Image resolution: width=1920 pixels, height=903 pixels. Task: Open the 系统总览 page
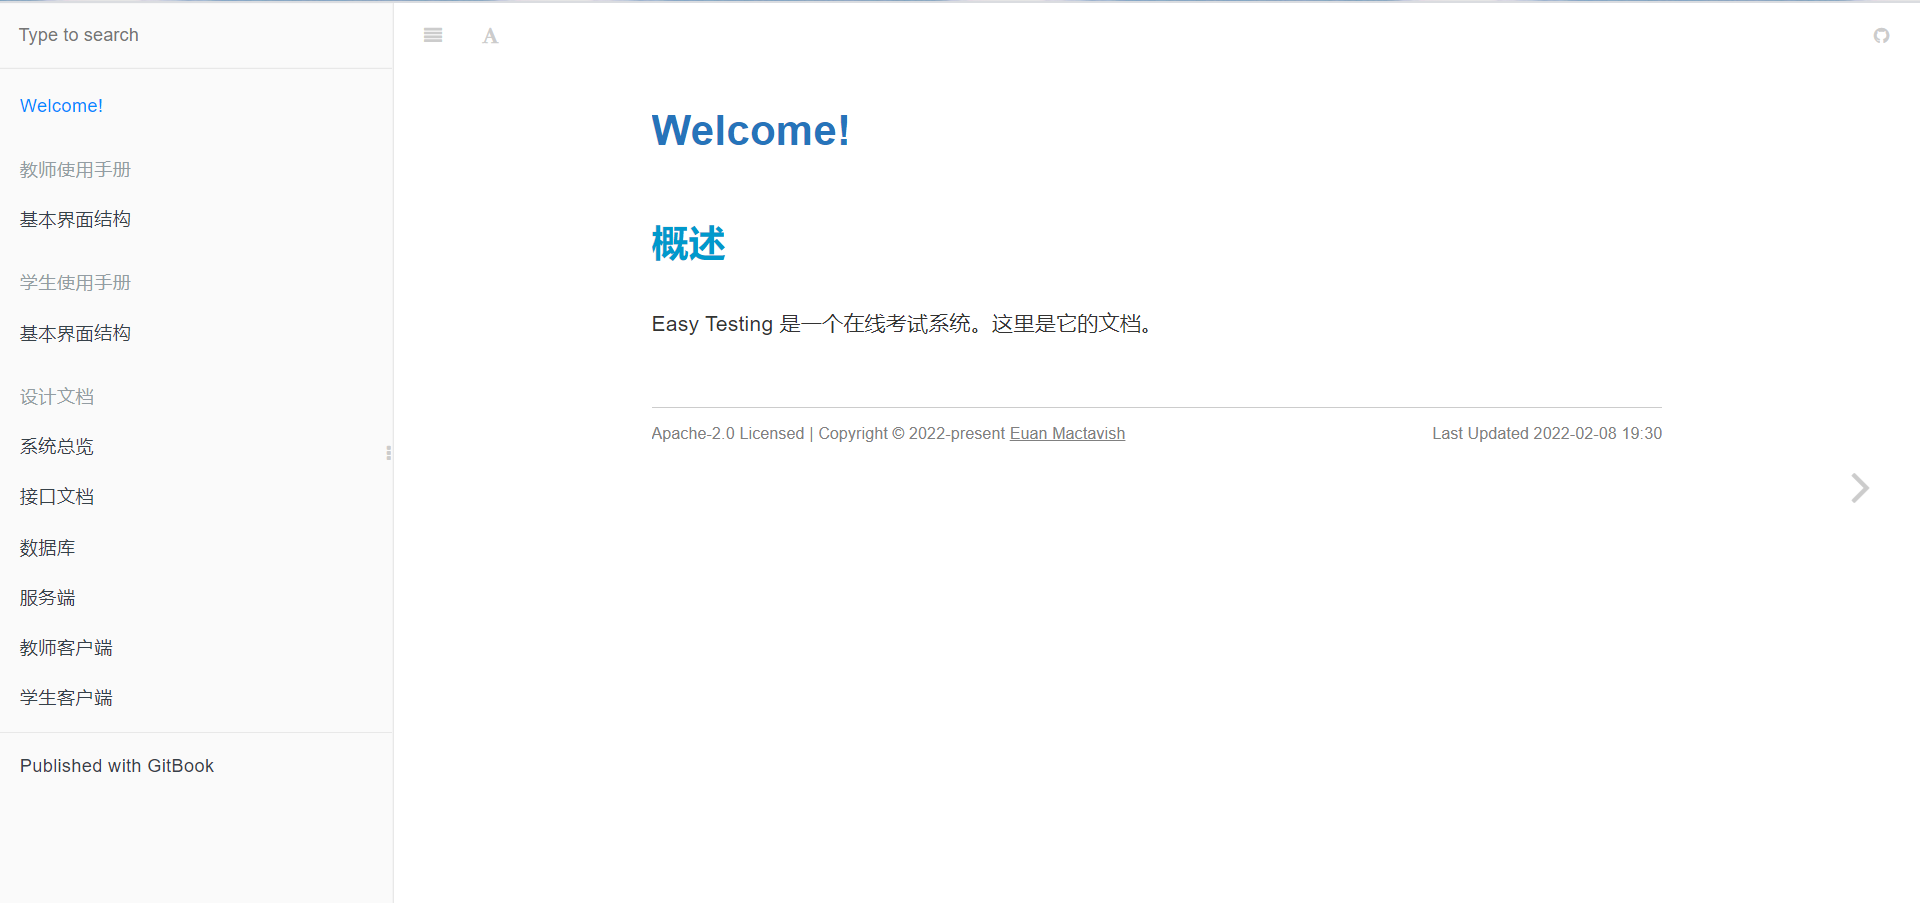click(x=57, y=447)
